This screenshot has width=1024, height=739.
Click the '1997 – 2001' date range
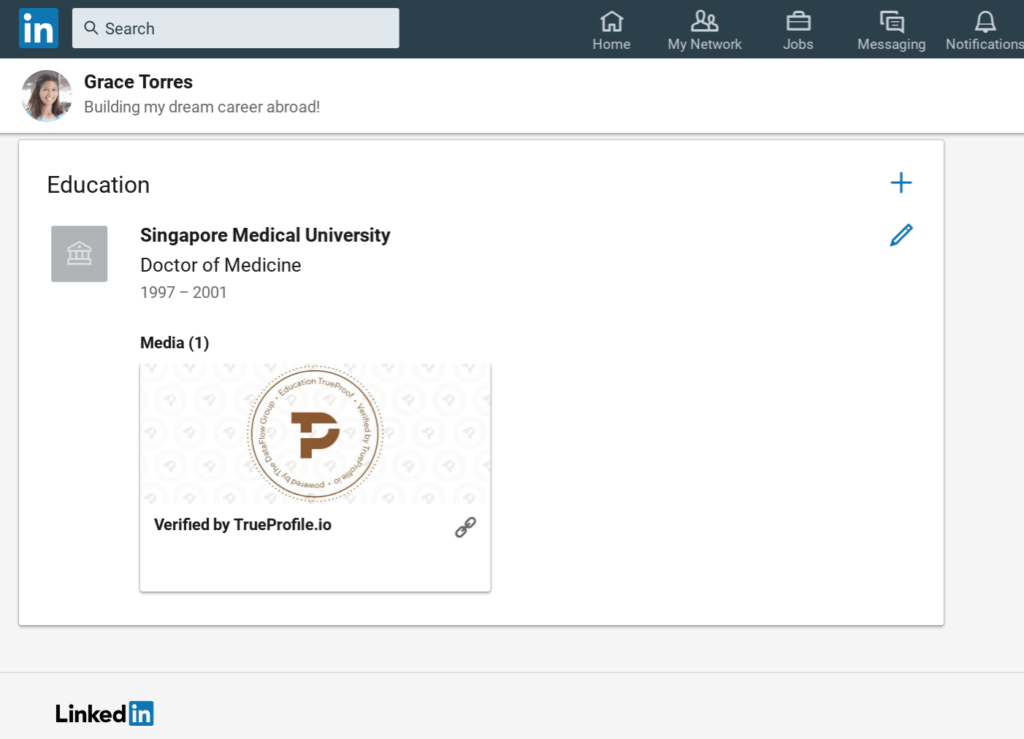[184, 292]
